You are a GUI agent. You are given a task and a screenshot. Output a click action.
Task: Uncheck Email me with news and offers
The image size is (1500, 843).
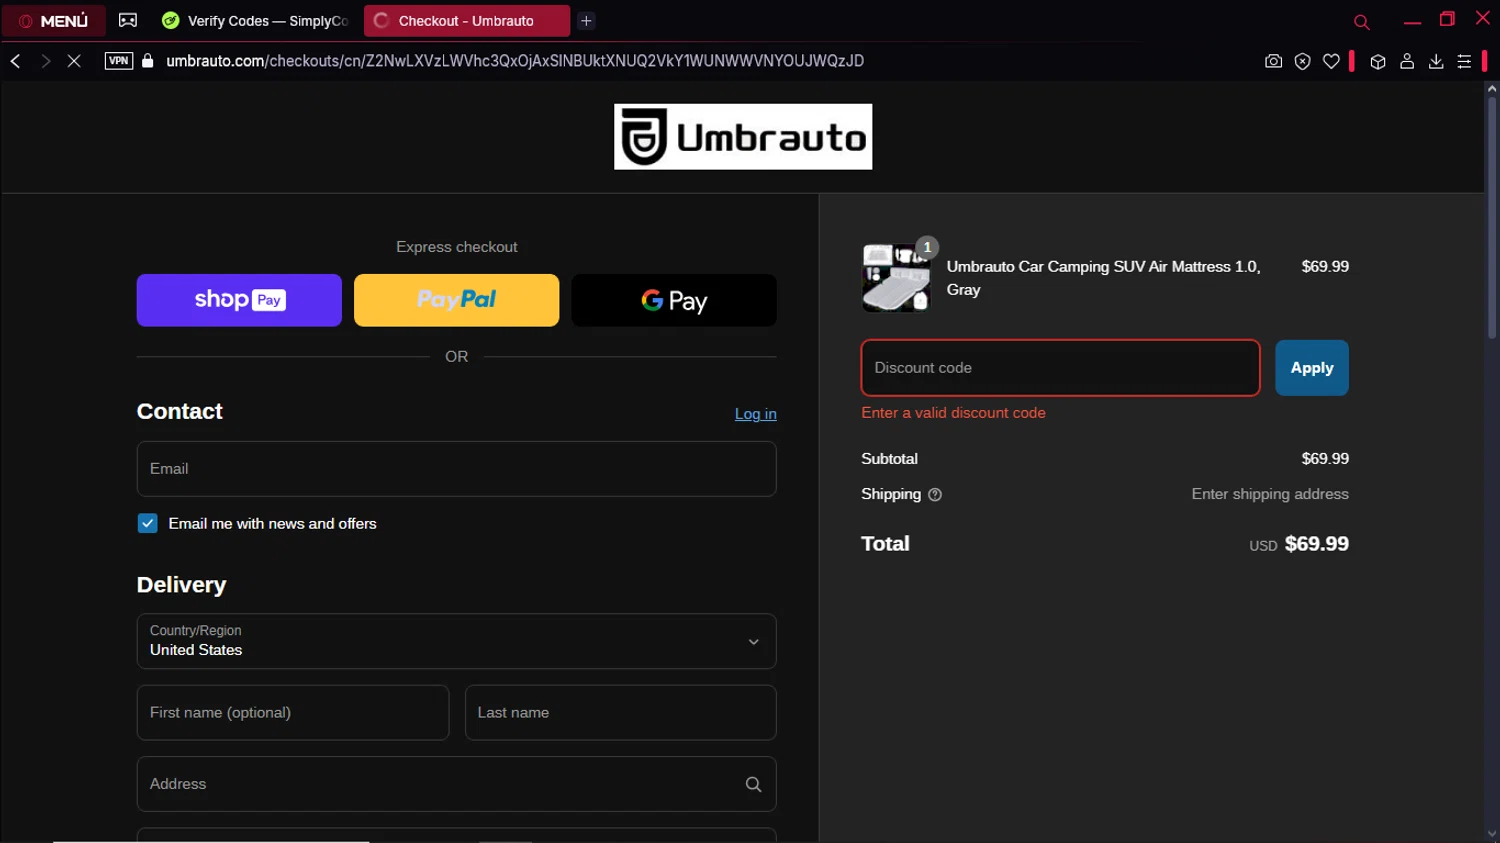148,524
